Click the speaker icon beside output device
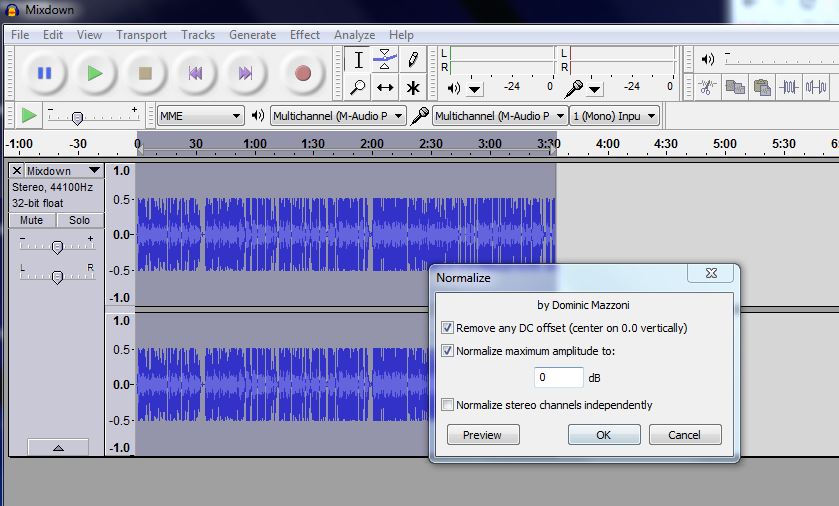This screenshot has height=506, width=839. coord(258,115)
